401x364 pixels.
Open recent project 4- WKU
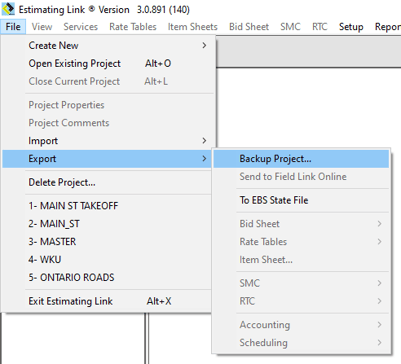click(x=108, y=260)
